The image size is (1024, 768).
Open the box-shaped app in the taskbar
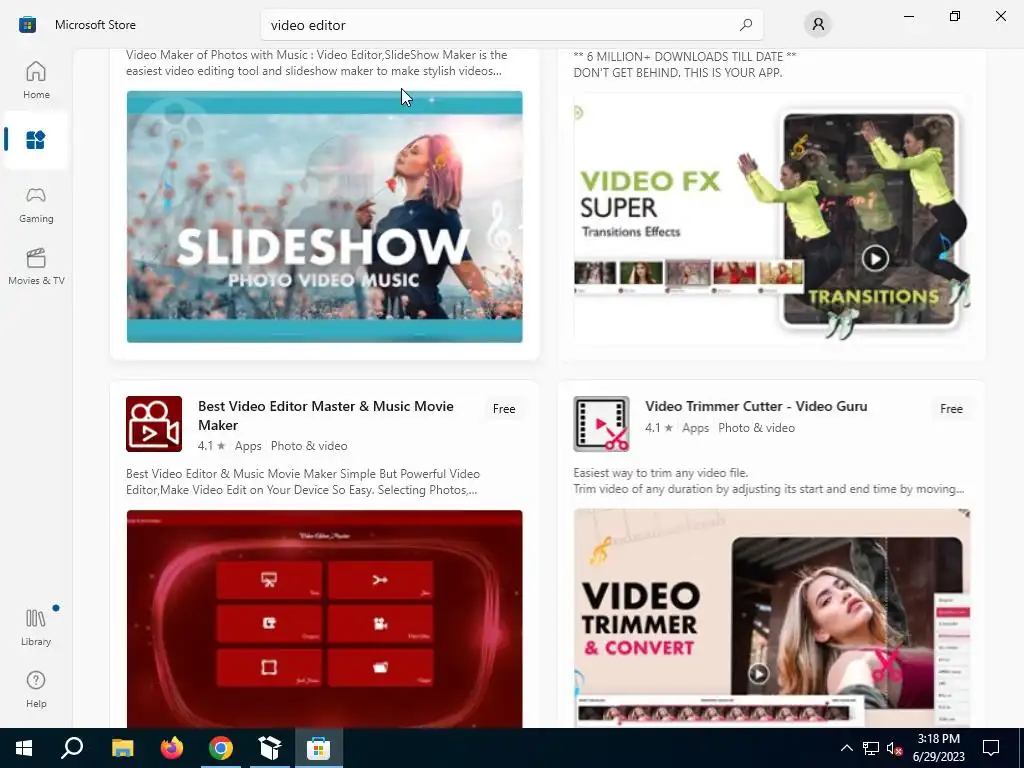(270, 748)
